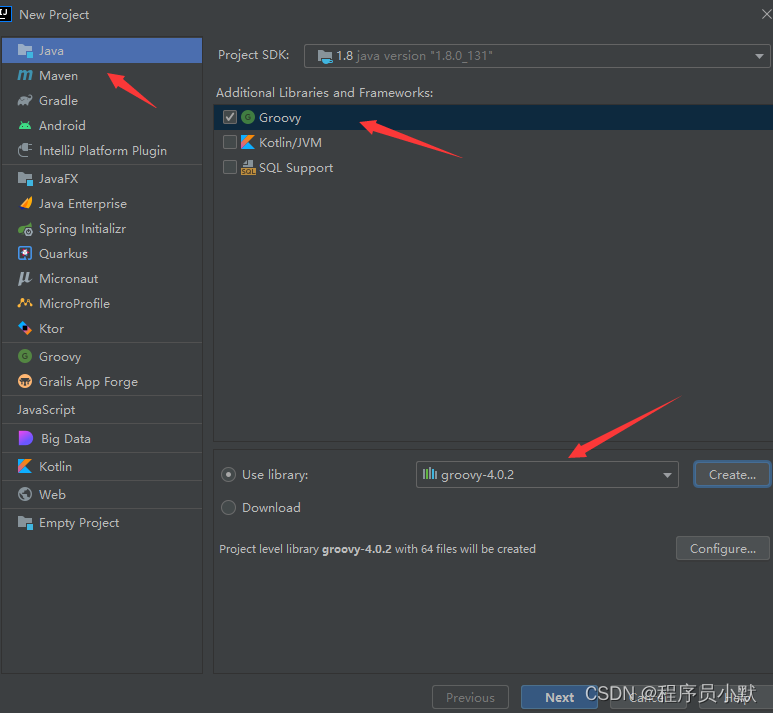This screenshot has height=713, width=773.
Task: Click the Spring Initializr leaf icon
Action: 25,229
